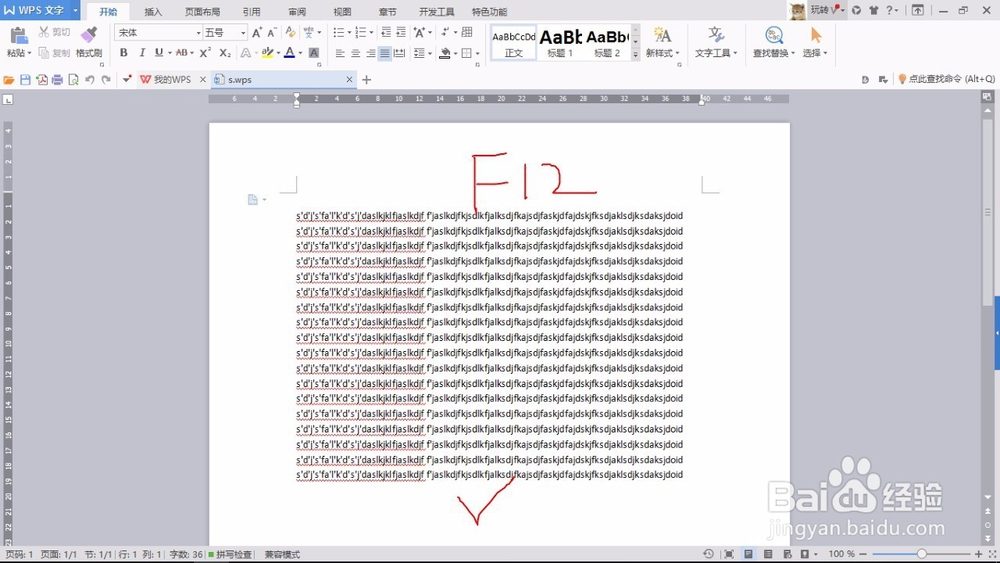
Task: Toggle spell check (拼写检查) in status bar
Action: pos(230,555)
